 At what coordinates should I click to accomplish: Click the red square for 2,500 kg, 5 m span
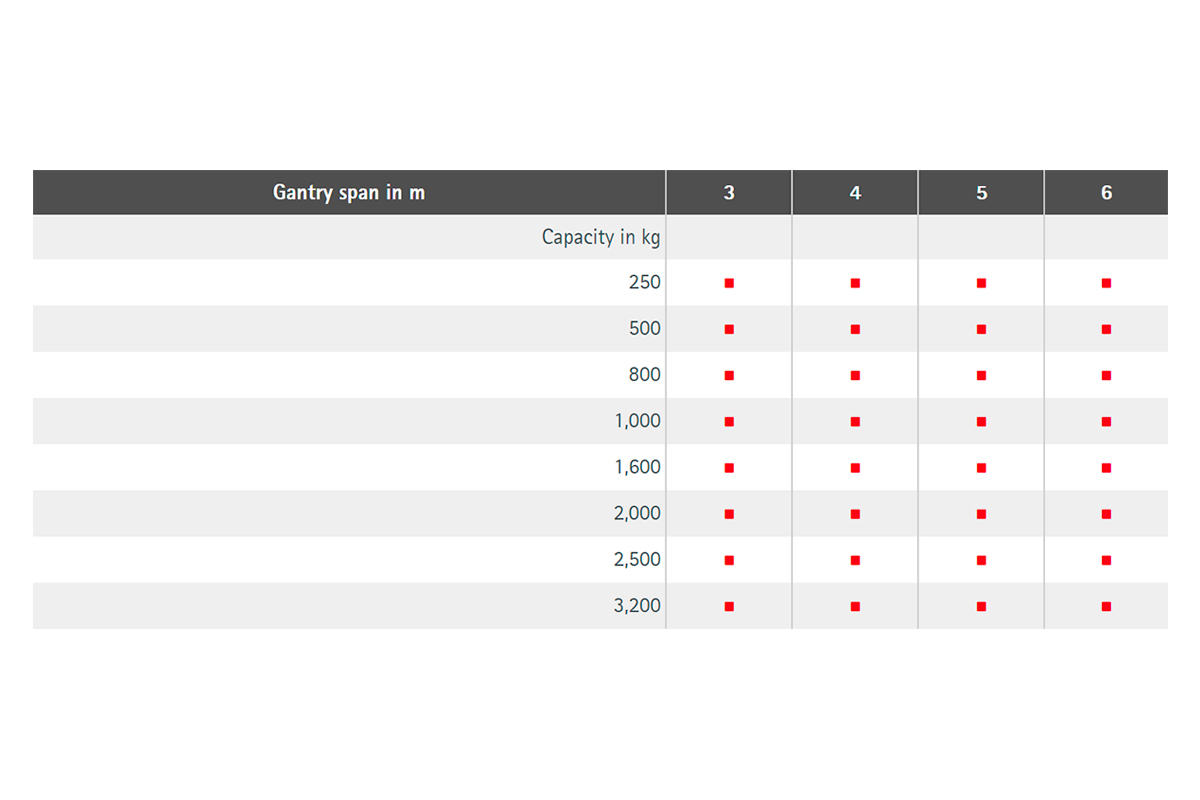click(x=981, y=560)
